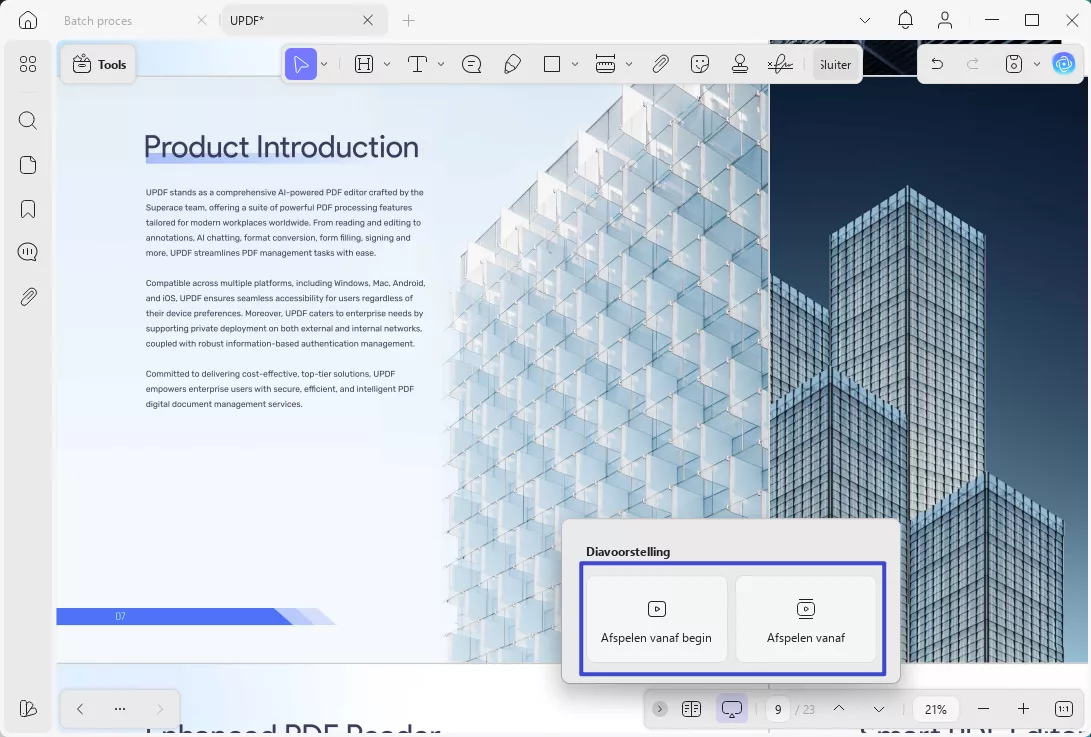1091x737 pixels.
Task: Click Afspelen vanaf begin
Action: tap(656, 619)
